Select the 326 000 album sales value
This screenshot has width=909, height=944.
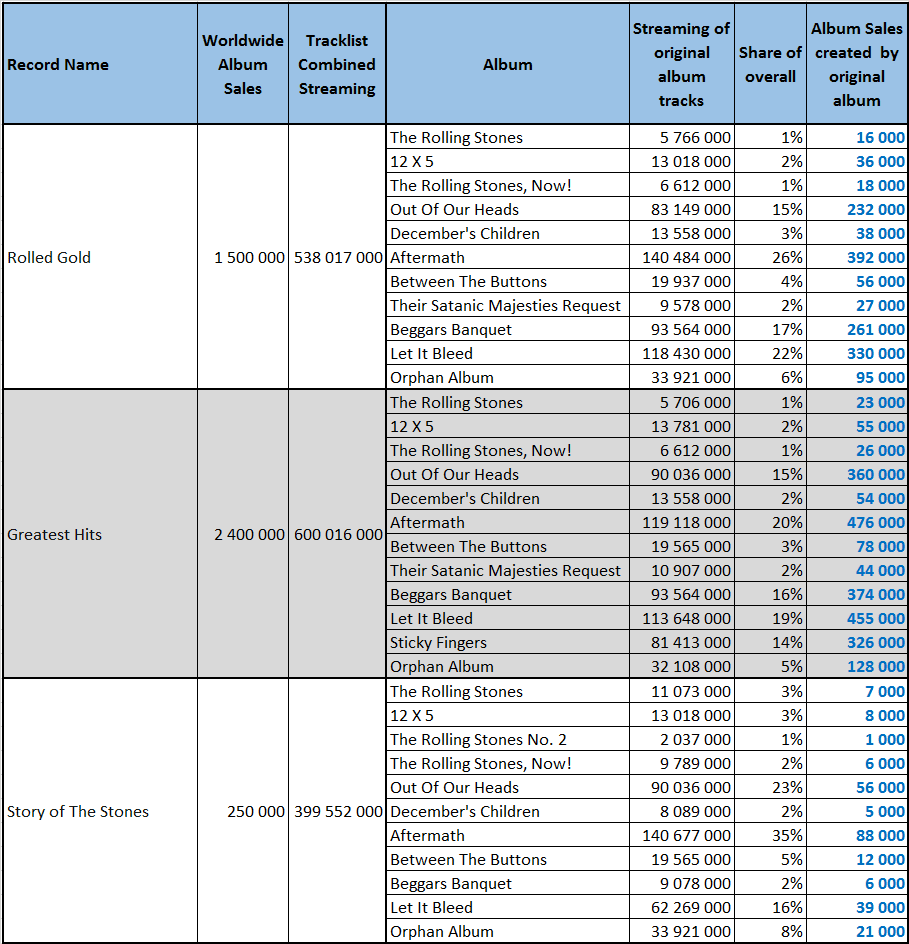coord(876,642)
